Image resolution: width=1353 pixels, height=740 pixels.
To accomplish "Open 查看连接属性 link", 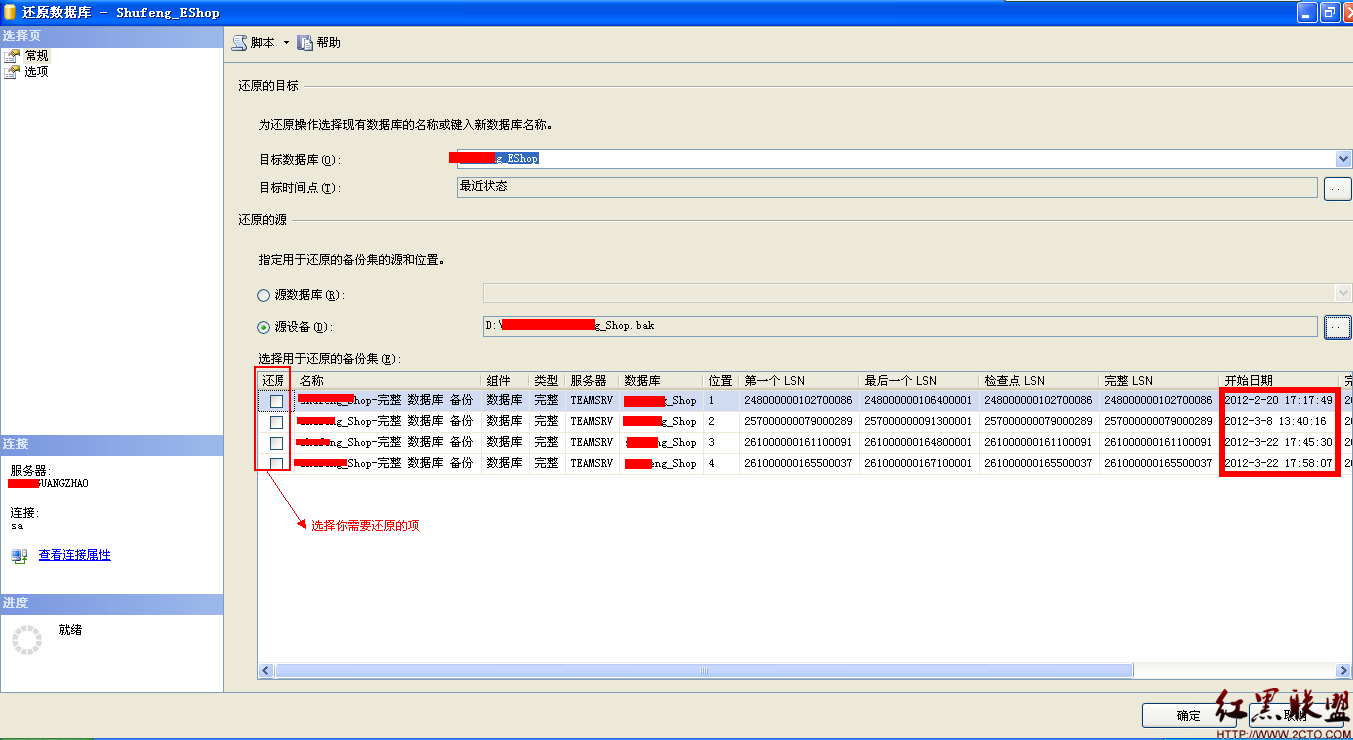I will (75, 555).
